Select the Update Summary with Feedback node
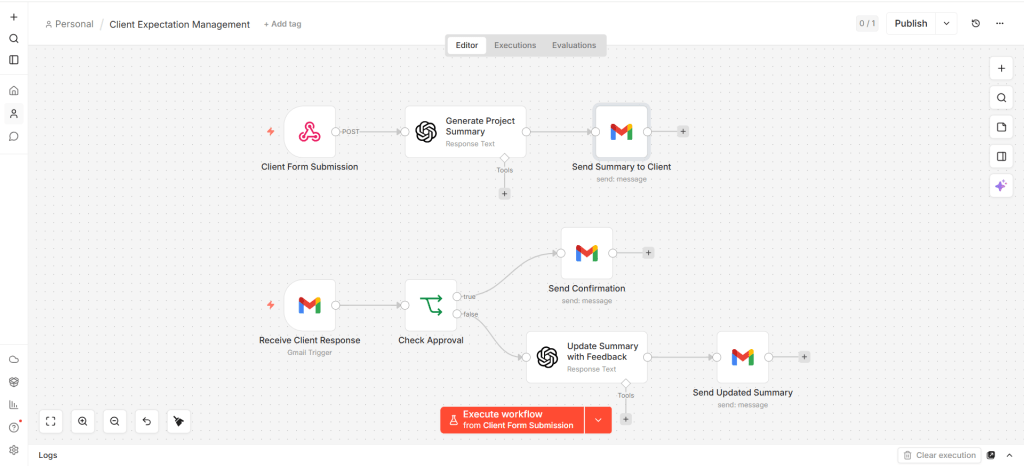This screenshot has width=1024, height=466. pyautogui.click(x=586, y=357)
